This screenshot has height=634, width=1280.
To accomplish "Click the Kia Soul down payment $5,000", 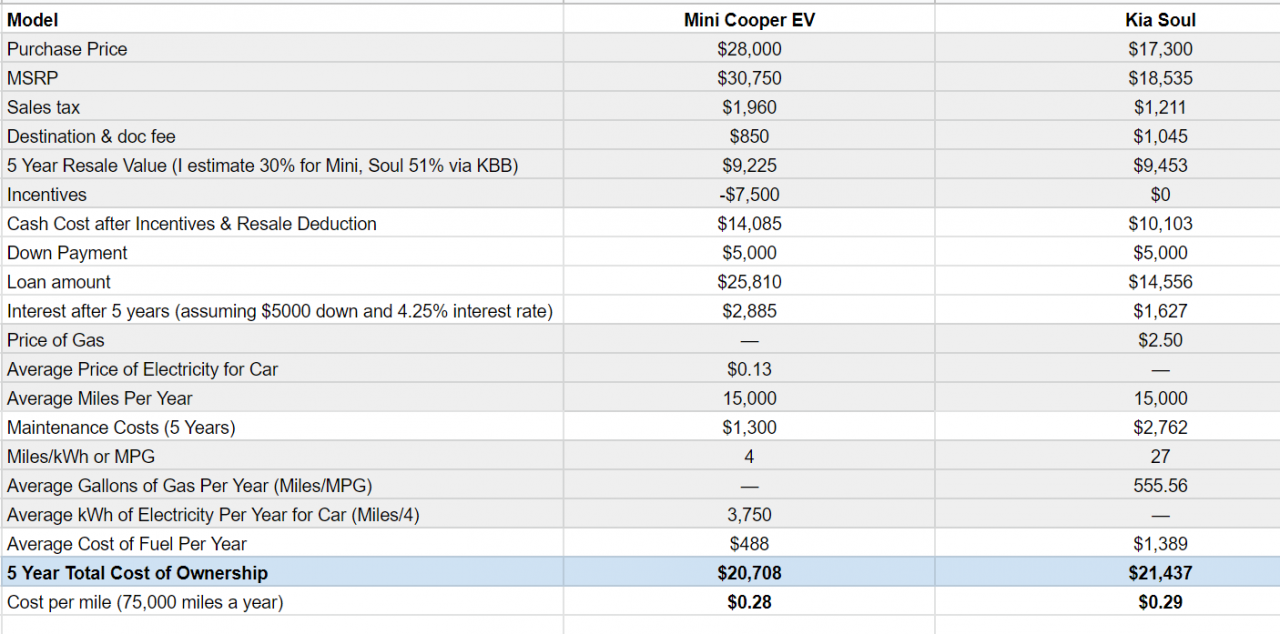I will tap(1160, 253).
